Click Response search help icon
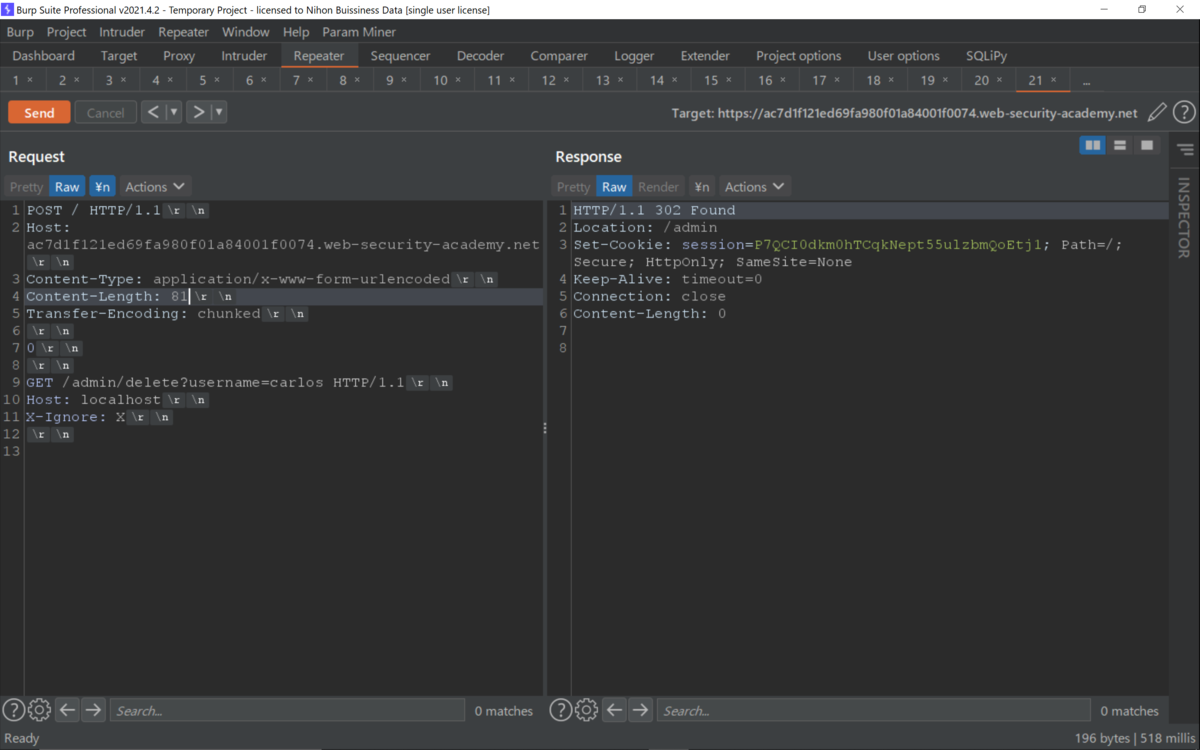This screenshot has width=1200, height=750. click(561, 710)
